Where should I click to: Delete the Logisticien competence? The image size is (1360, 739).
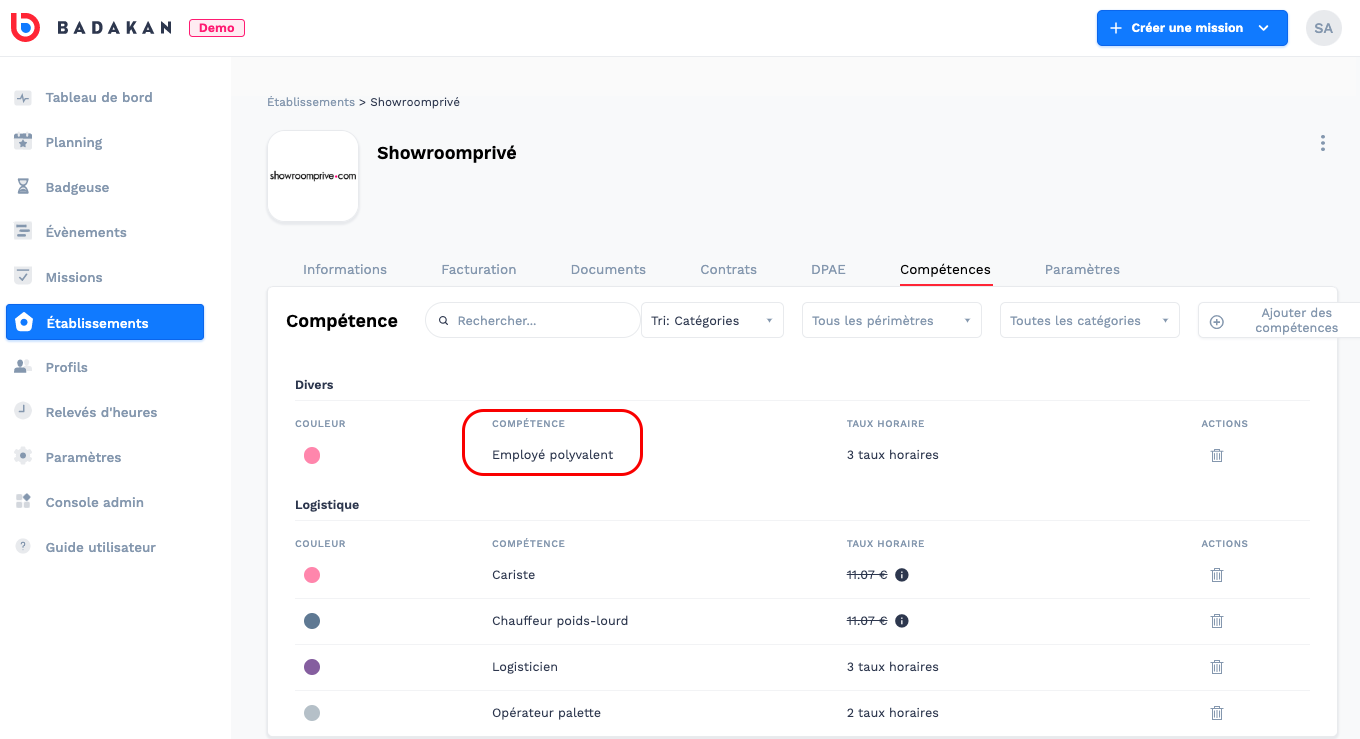(x=1217, y=667)
